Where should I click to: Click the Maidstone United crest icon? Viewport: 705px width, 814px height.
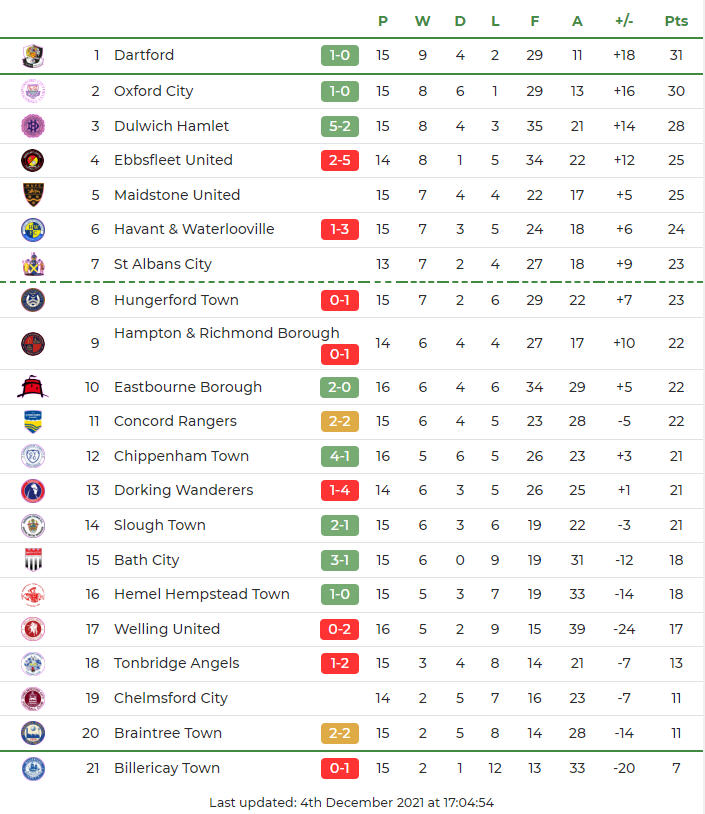pyautogui.click(x=33, y=195)
